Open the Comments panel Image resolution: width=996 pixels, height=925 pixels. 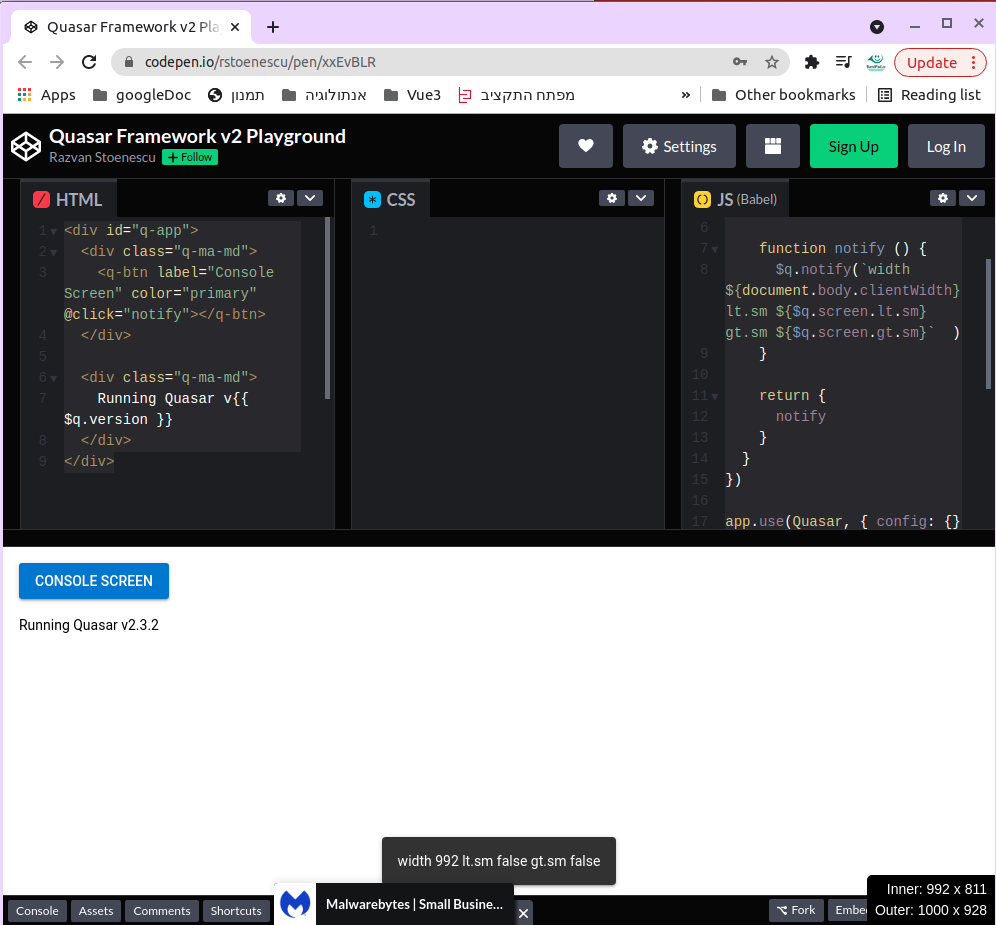pyautogui.click(x=162, y=910)
